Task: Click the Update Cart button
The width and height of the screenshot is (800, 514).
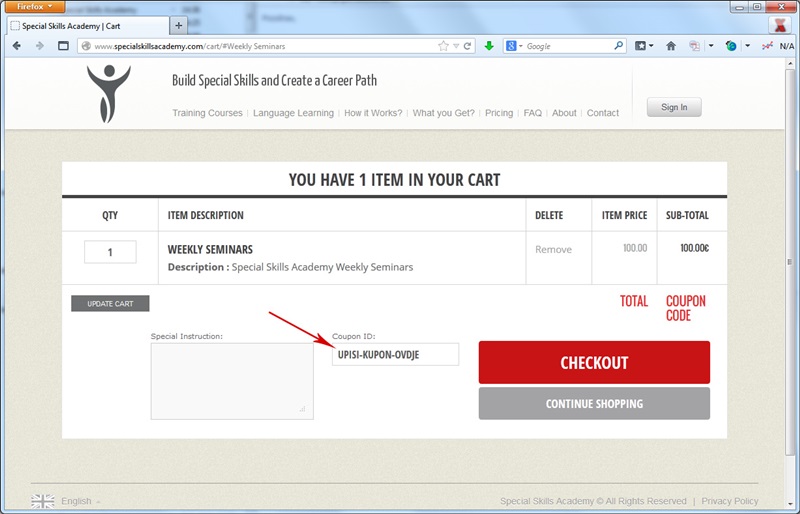Action: point(110,304)
